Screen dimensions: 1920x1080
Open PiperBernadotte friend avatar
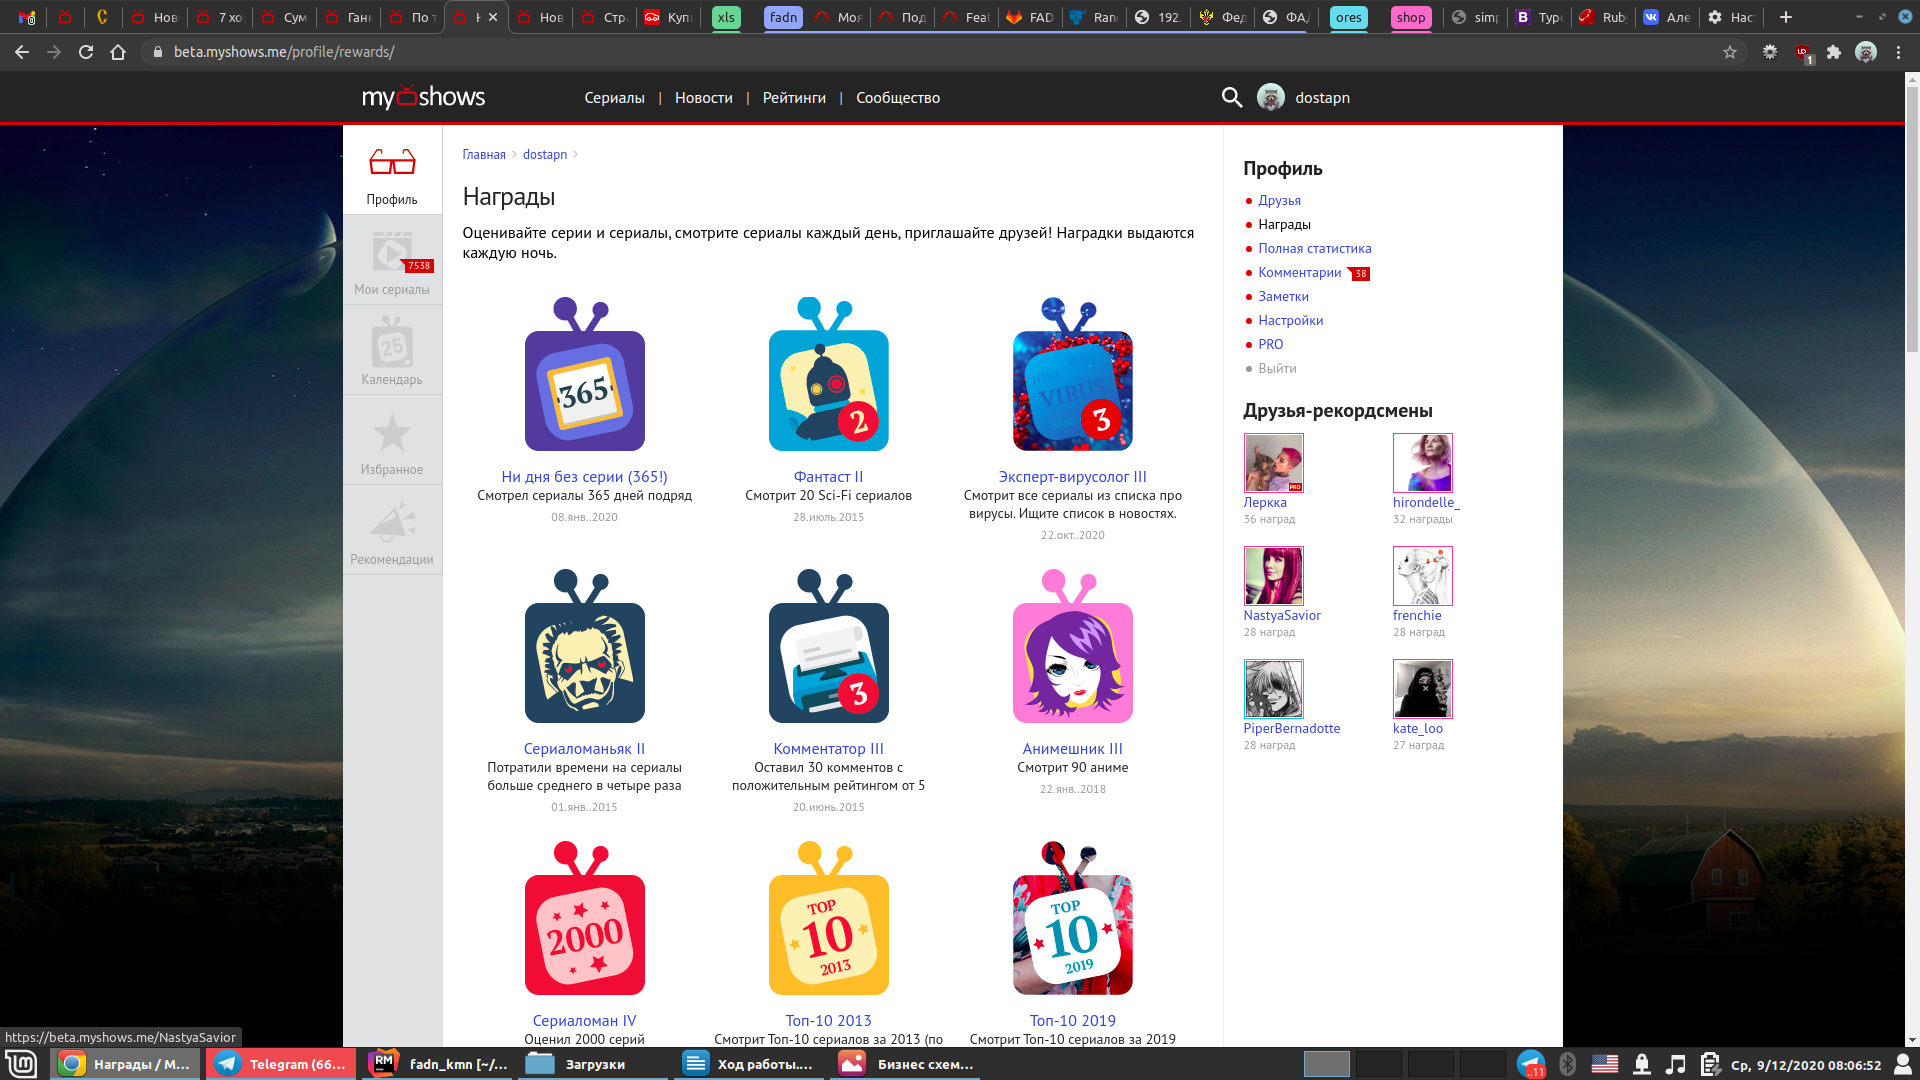click(1273, 689)
